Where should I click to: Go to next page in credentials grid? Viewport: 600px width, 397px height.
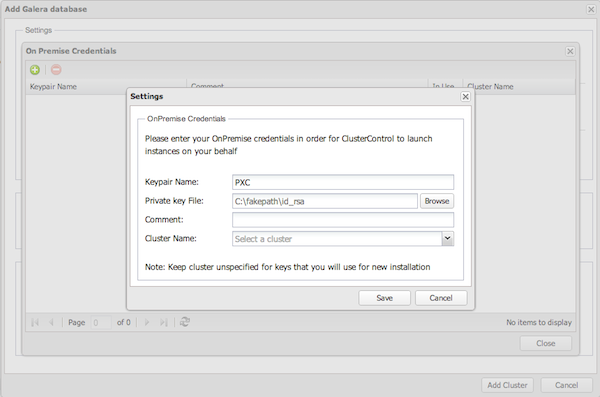(147, 322)
